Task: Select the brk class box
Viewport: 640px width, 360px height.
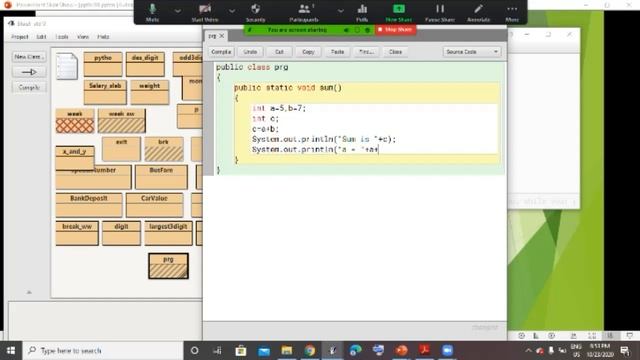Action: [164, 149]
